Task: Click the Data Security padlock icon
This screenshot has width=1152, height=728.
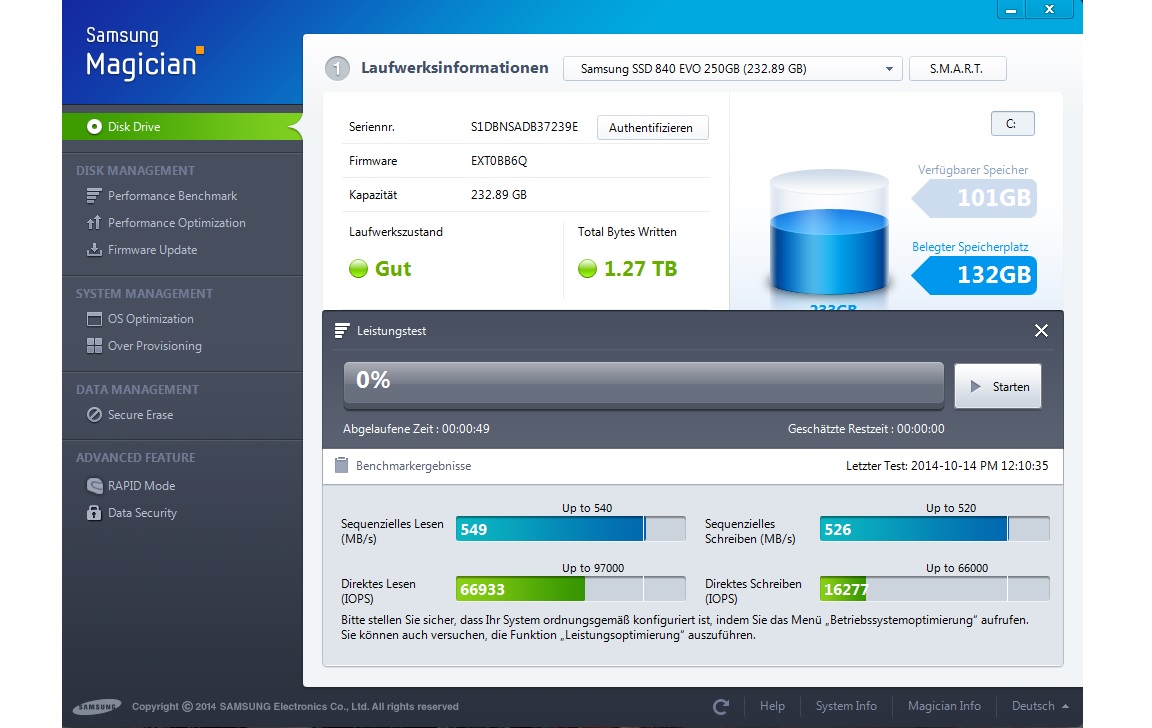Action: tap(94, 513)
